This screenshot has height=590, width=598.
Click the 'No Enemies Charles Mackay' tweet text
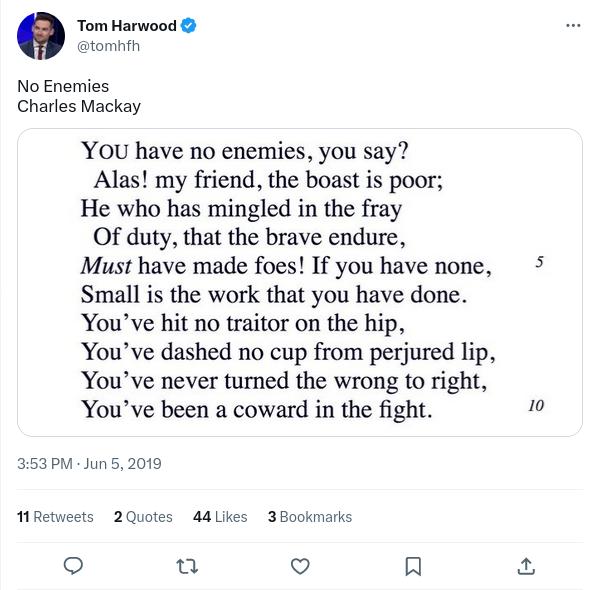pyautogui.click(x=79, y=96)
